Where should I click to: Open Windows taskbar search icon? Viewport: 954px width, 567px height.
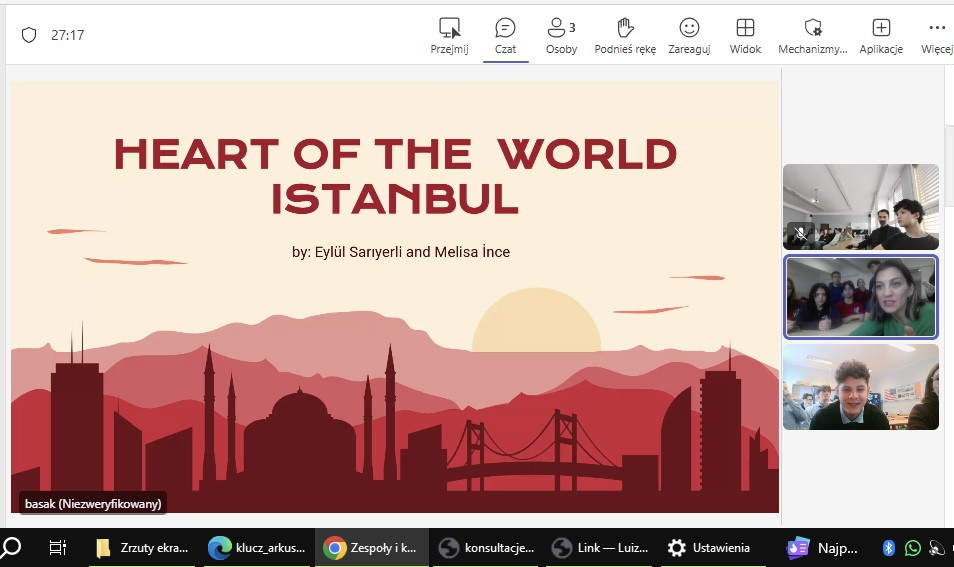point(12,547)
